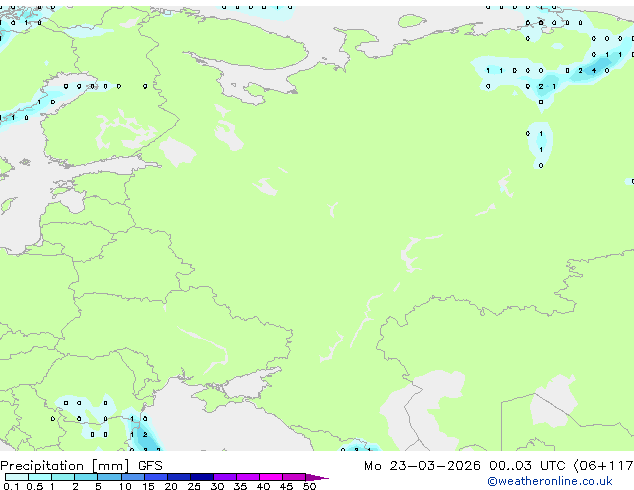Pick the legend swatch between 1 and 2
Image resolution: width=634 pixels, height=490 pixels.
click(63, 477)
